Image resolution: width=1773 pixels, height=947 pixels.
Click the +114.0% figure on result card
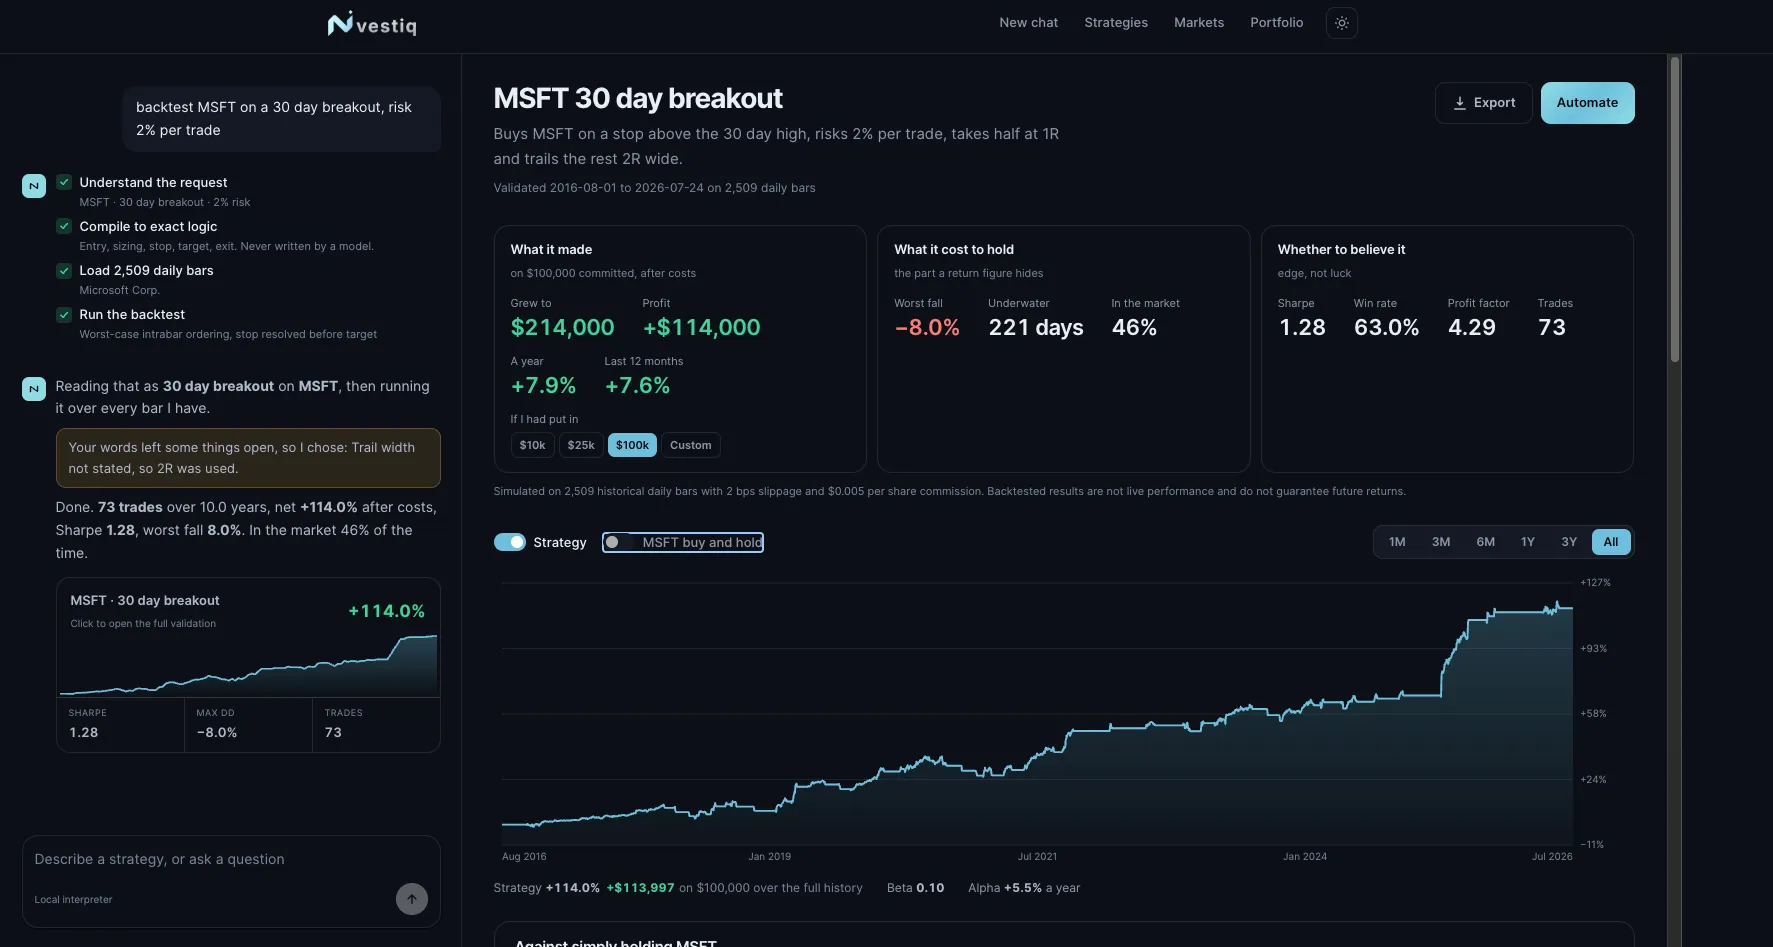386,611
